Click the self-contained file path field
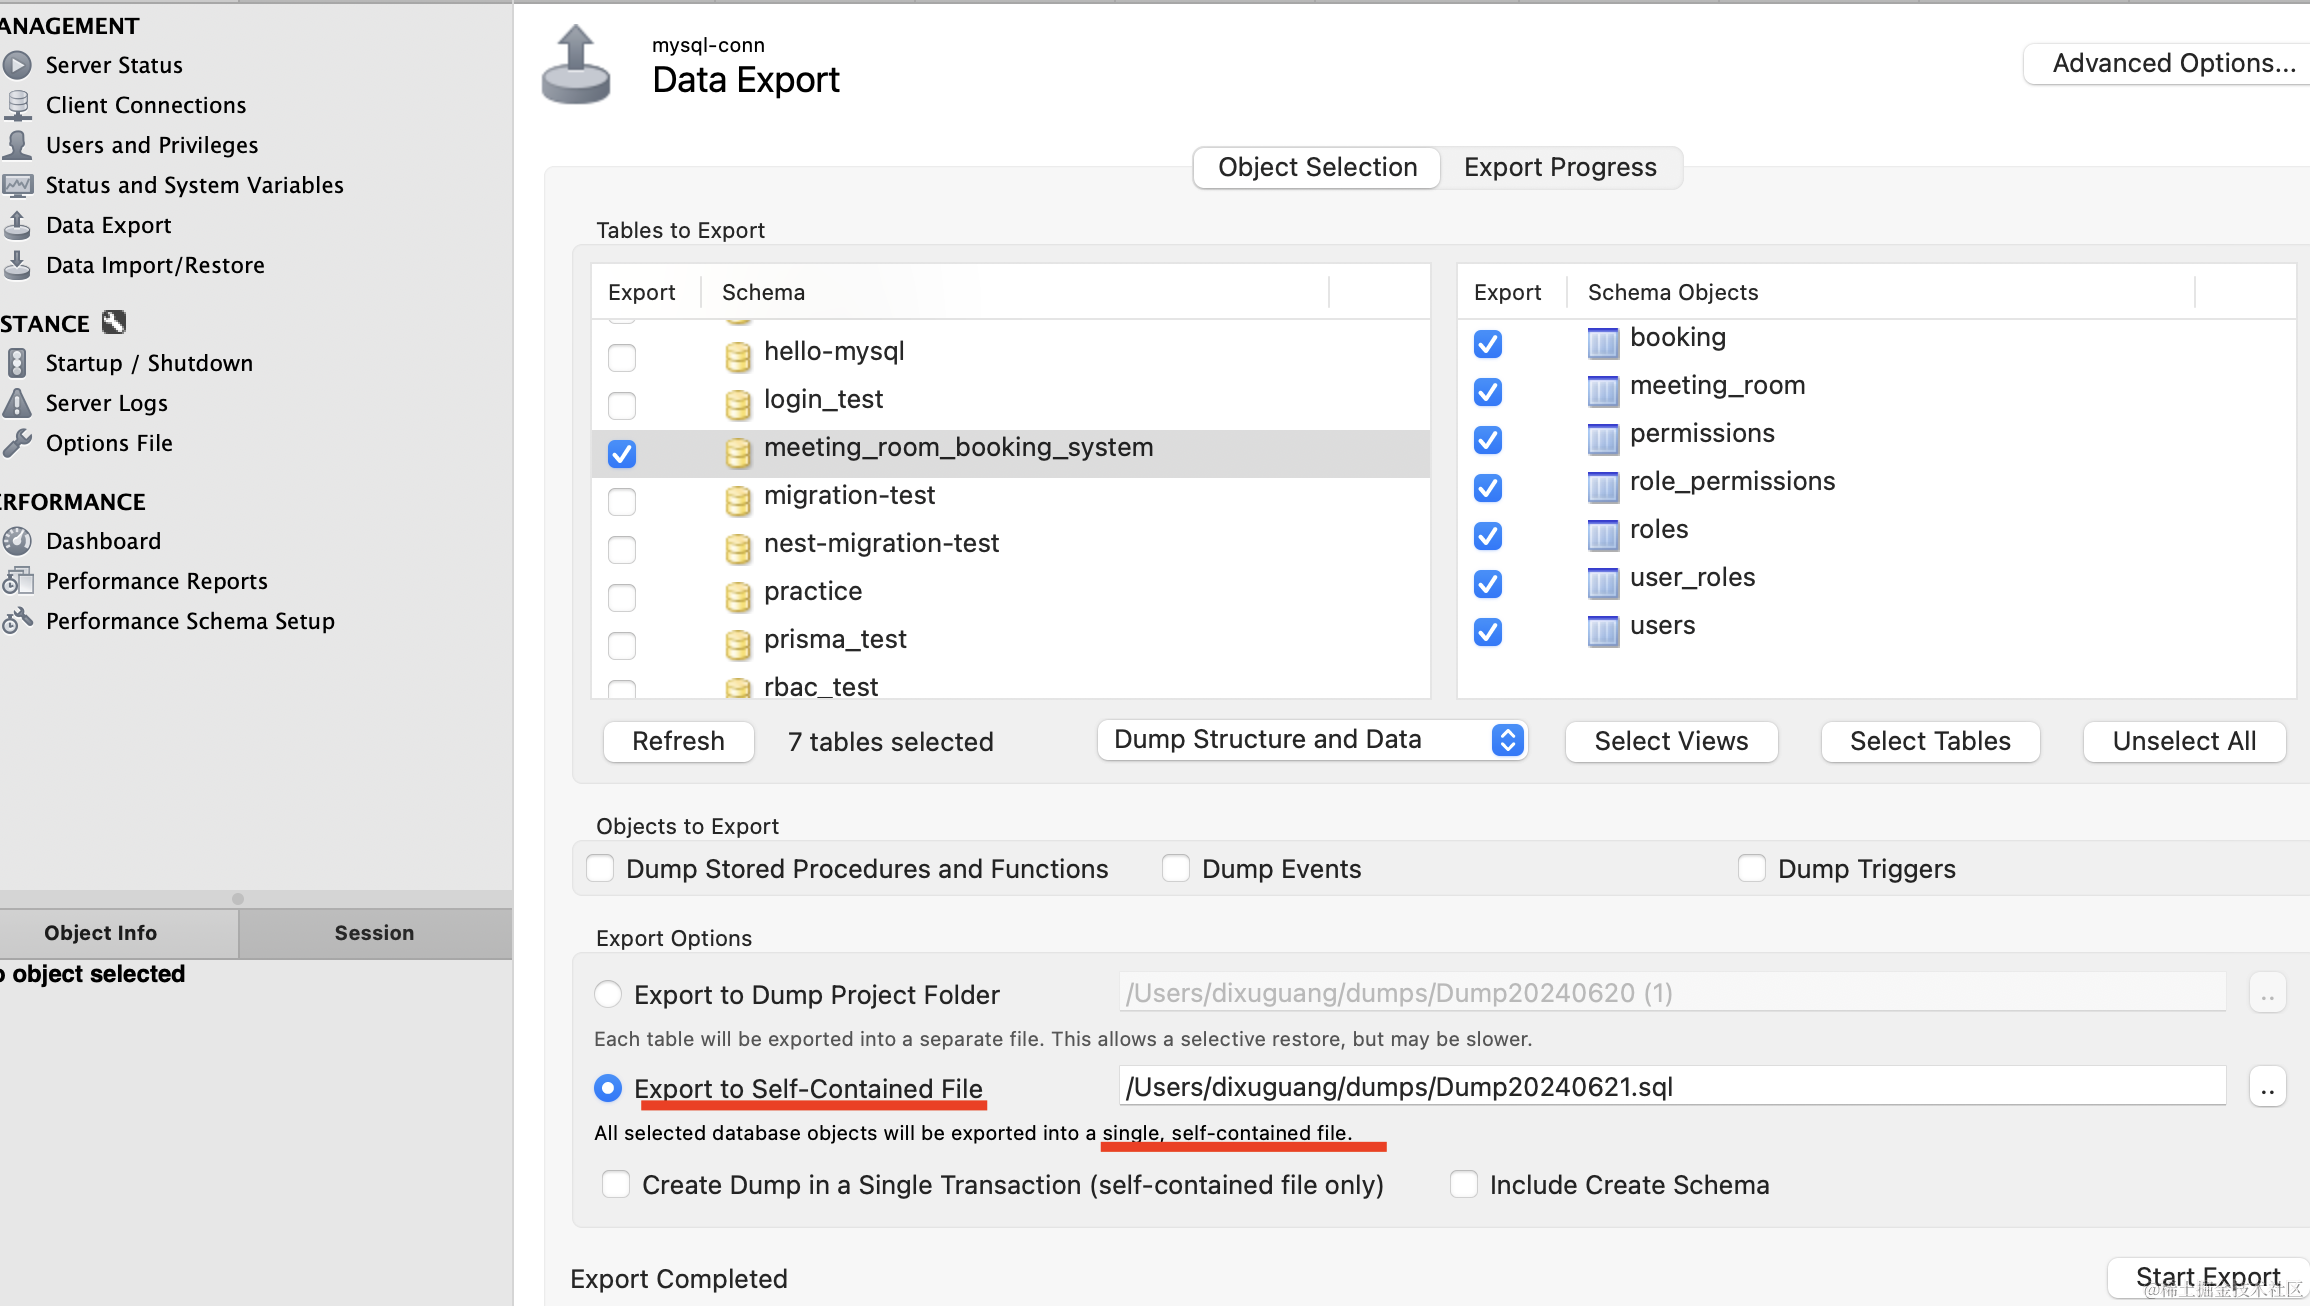 click(1672, 1087)
